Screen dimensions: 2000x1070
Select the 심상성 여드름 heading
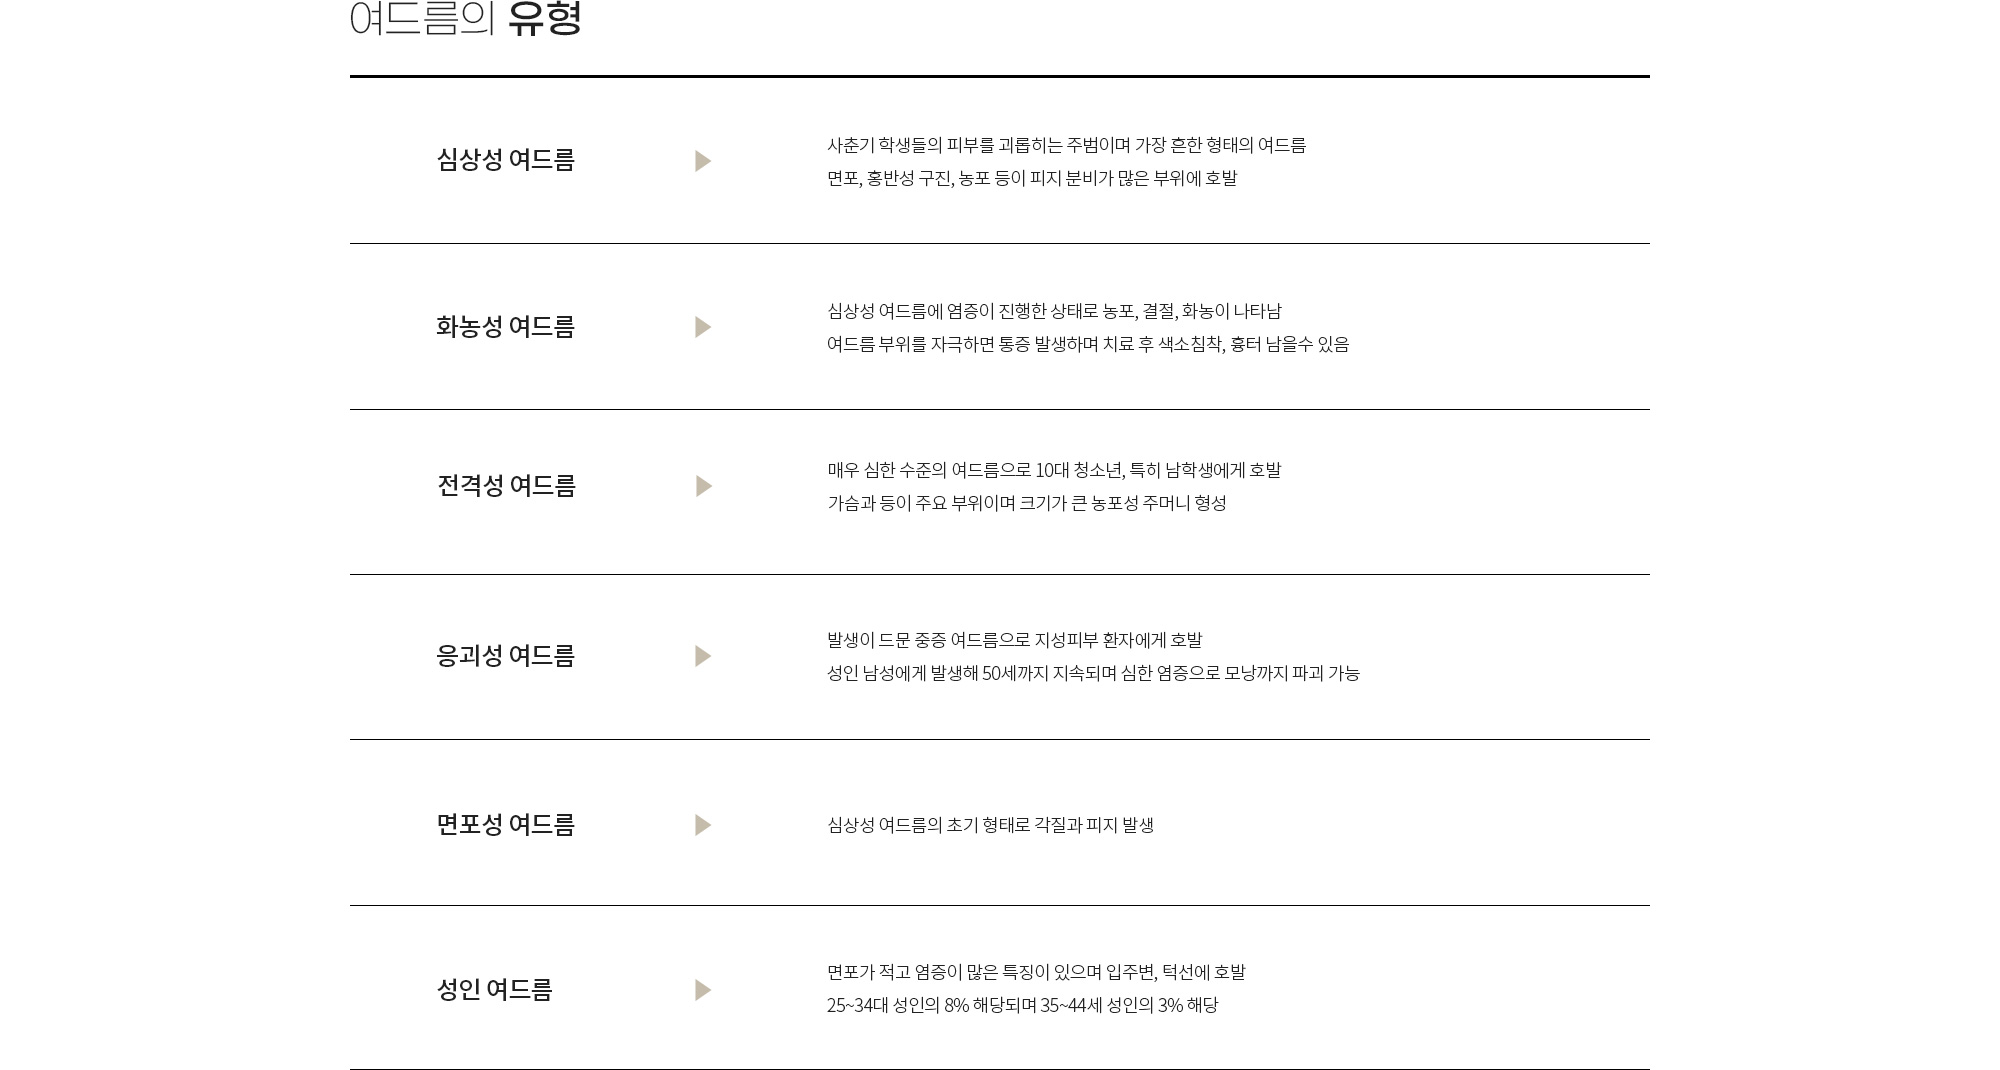506,160
